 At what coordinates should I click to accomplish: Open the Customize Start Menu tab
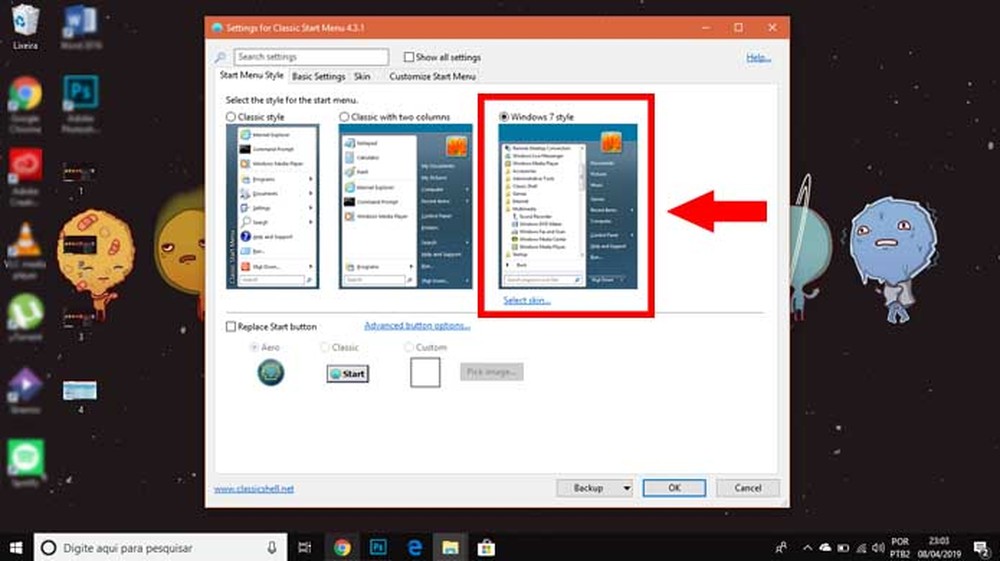pyautogui.click(x=432, y=76)
